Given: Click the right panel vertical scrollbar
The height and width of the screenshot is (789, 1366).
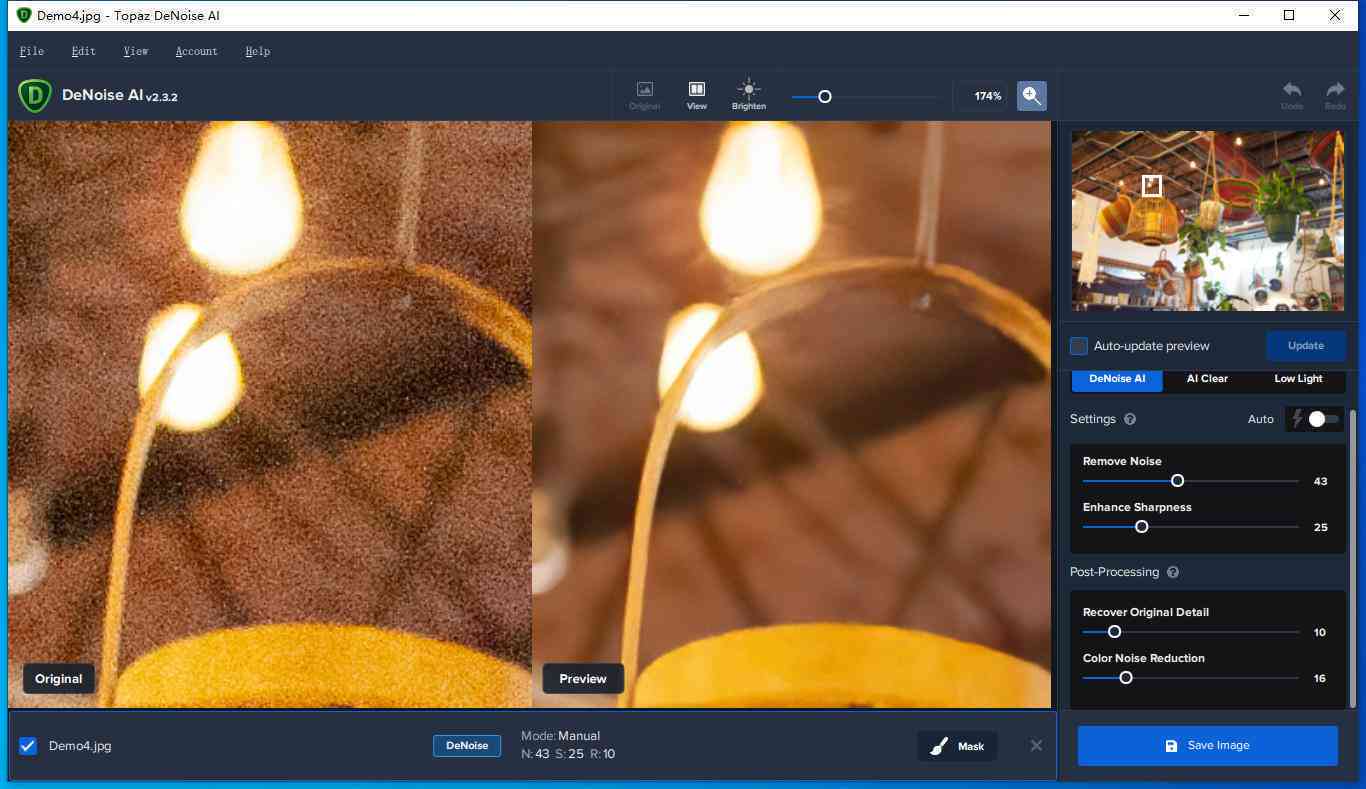Looking at the screenshot, I should (x=1354, y=558).
